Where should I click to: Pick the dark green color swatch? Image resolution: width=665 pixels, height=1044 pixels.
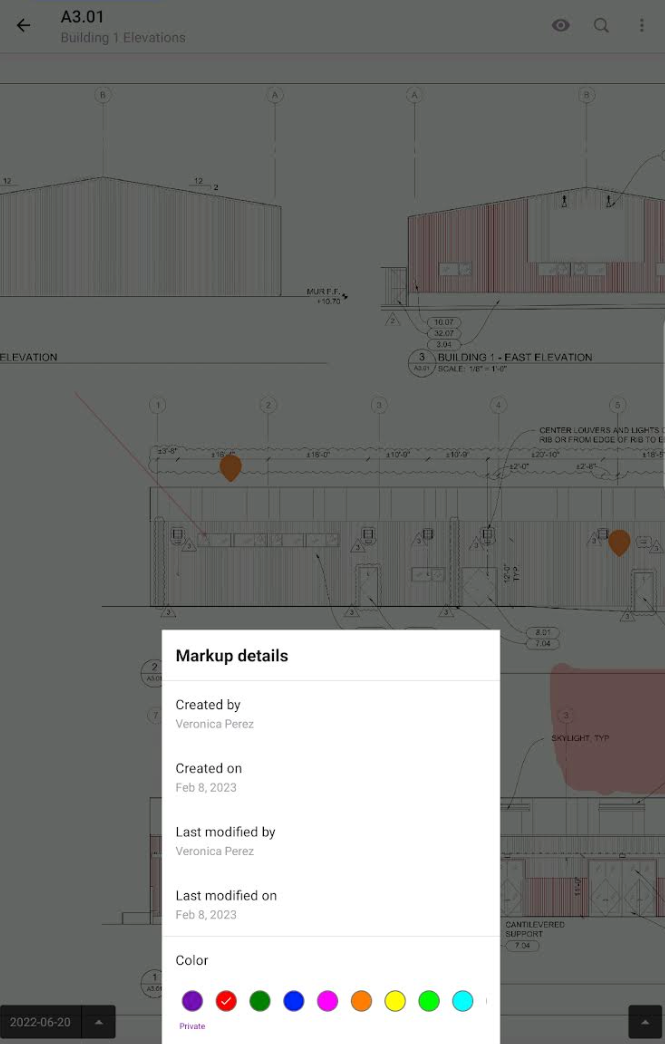click(260, 1001)
